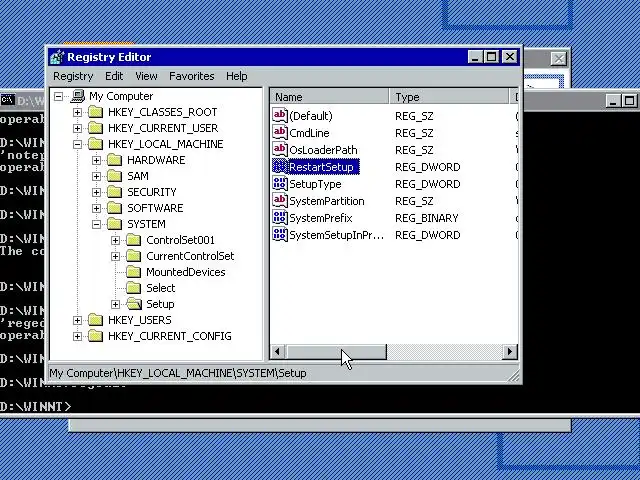Click the status bar registry path text

pos(178,373)
